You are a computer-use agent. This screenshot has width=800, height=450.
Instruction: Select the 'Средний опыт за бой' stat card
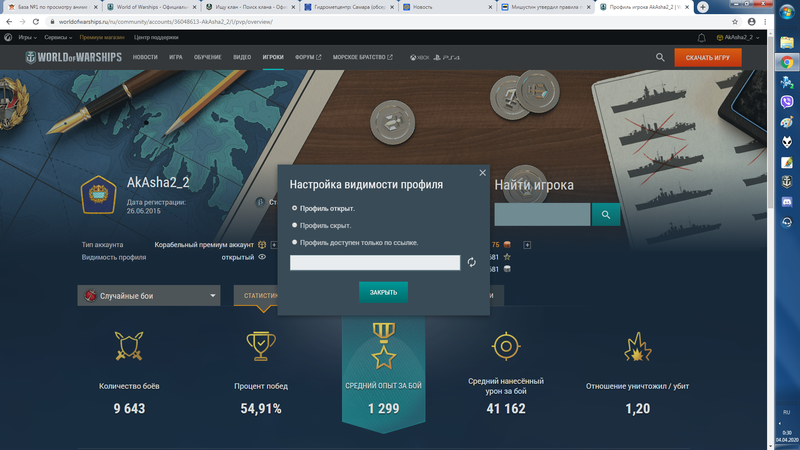coord(383,374)
